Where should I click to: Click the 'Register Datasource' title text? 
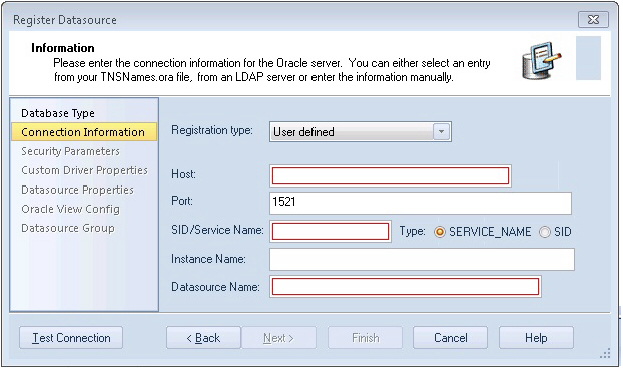coord(65,20)
